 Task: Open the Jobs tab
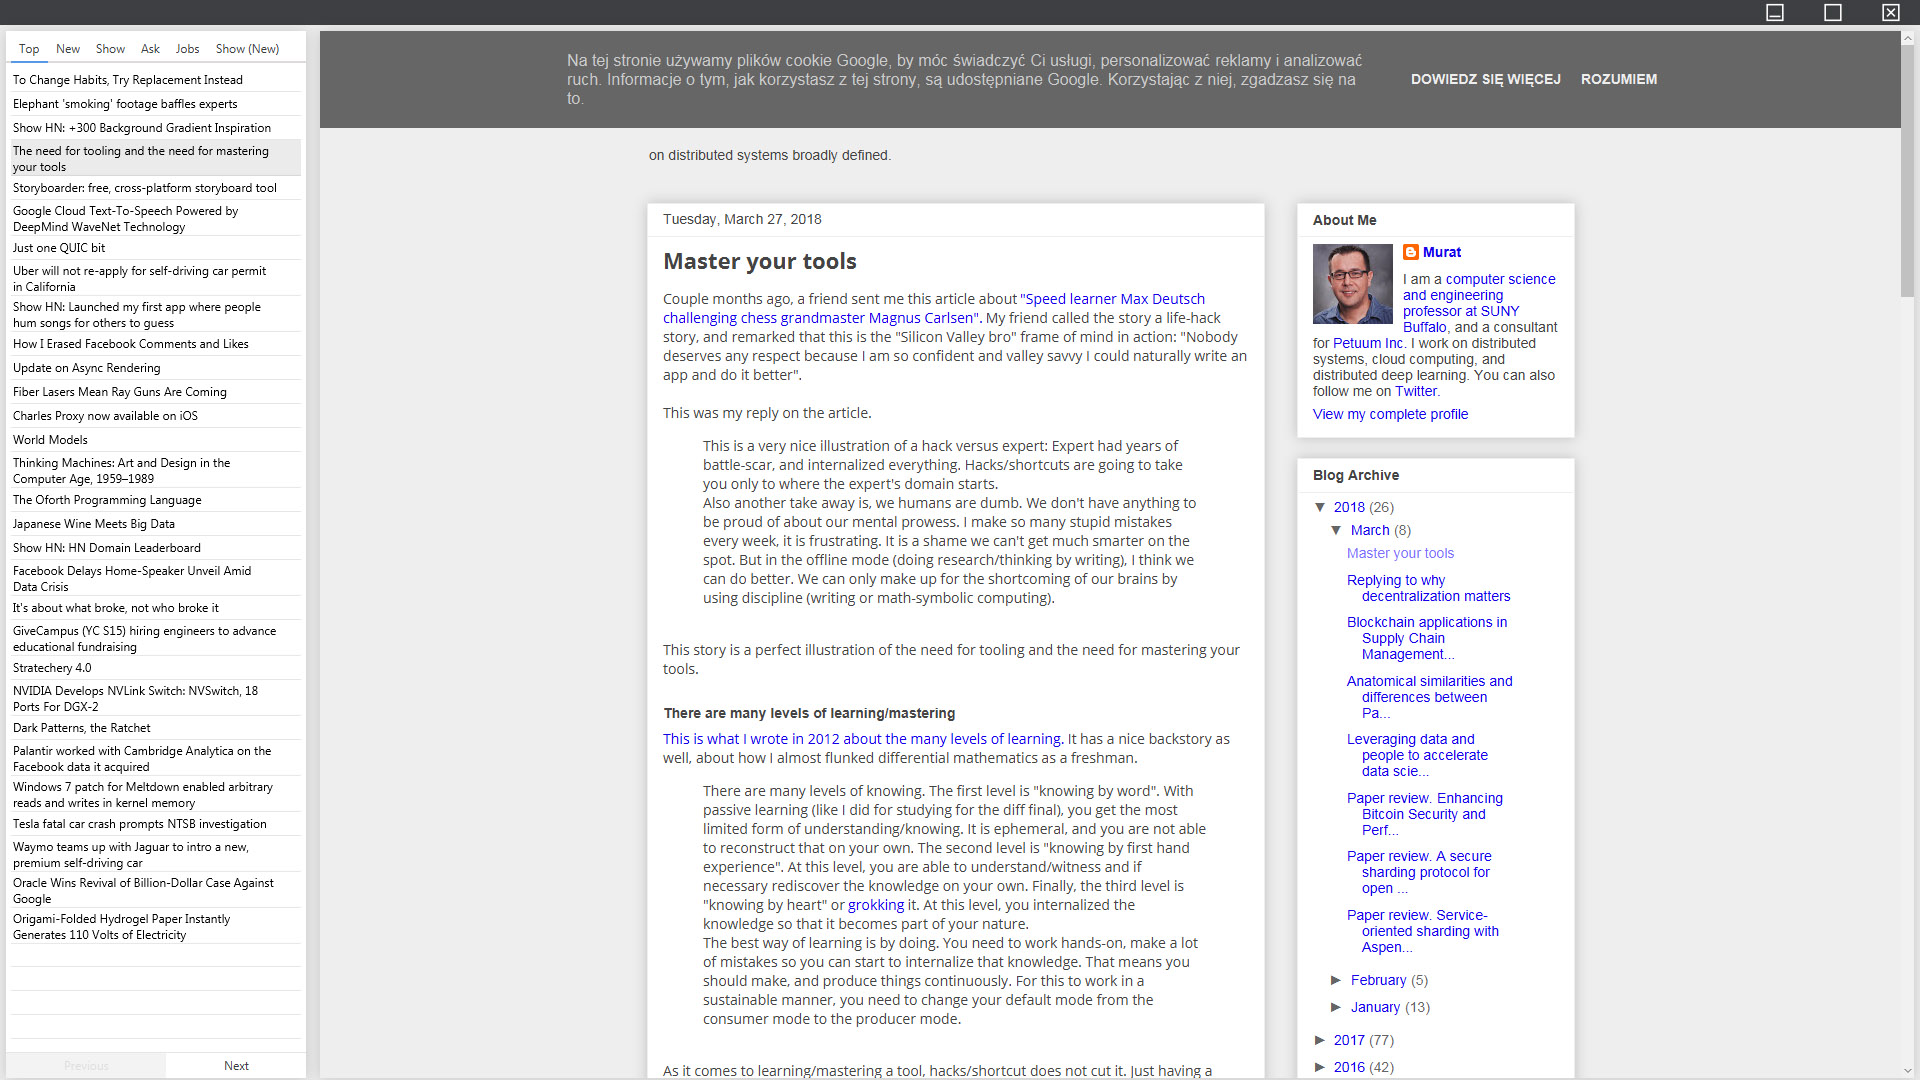(187, 48)
